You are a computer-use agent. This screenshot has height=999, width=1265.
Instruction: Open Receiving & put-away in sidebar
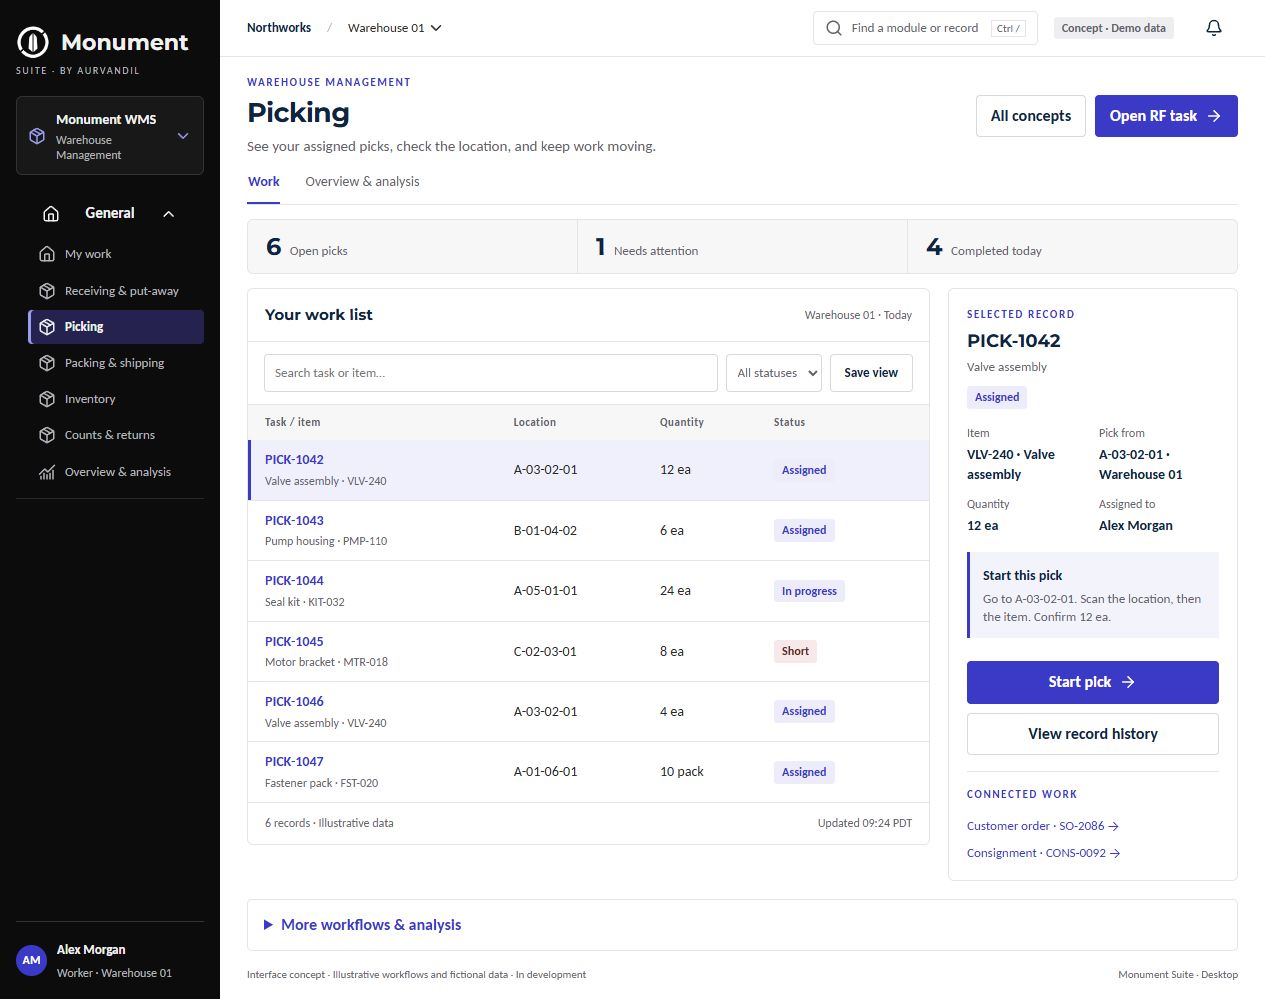[116, 291]
